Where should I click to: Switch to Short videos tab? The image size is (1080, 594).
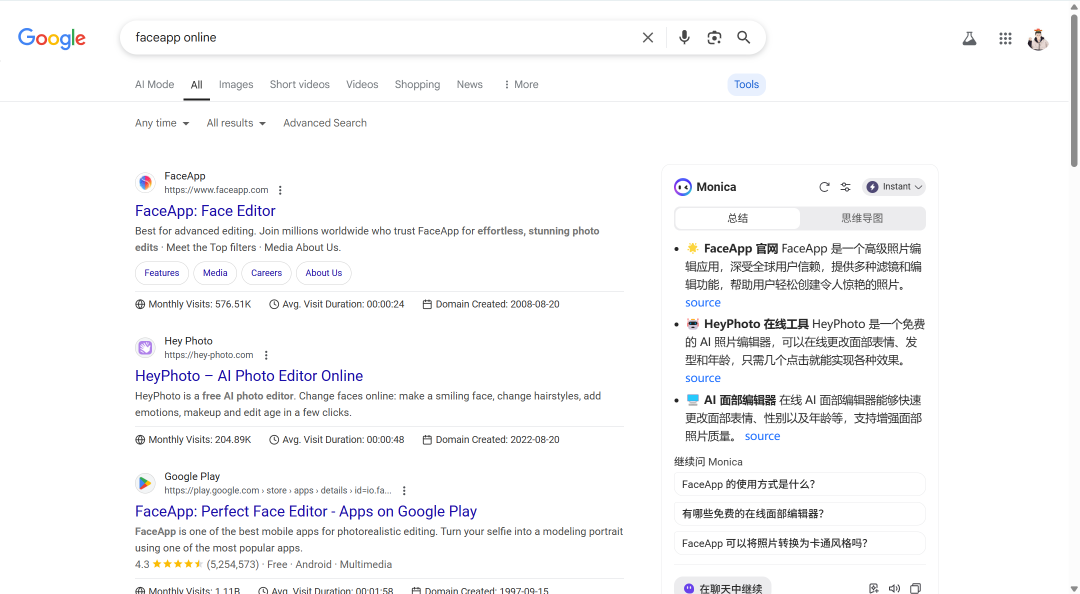coord(300,84)
